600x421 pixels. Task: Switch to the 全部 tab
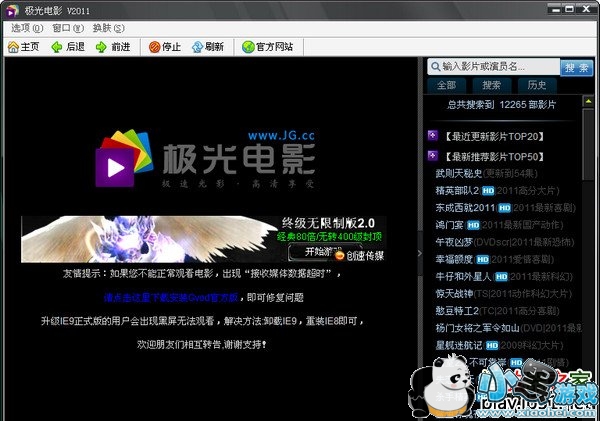447,85
